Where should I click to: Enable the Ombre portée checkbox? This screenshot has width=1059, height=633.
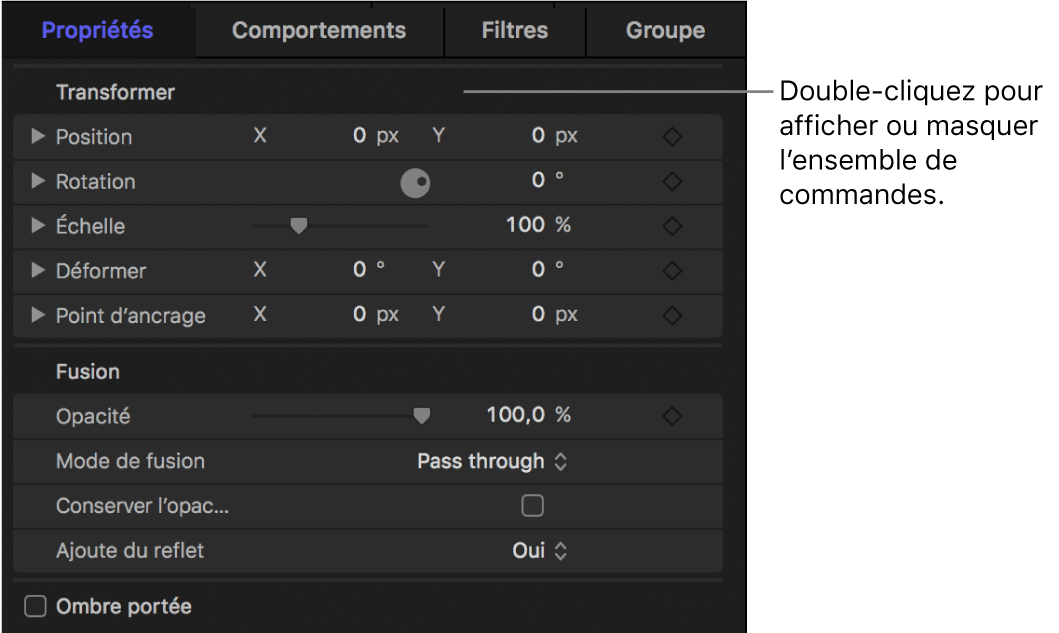click(36, 607)
